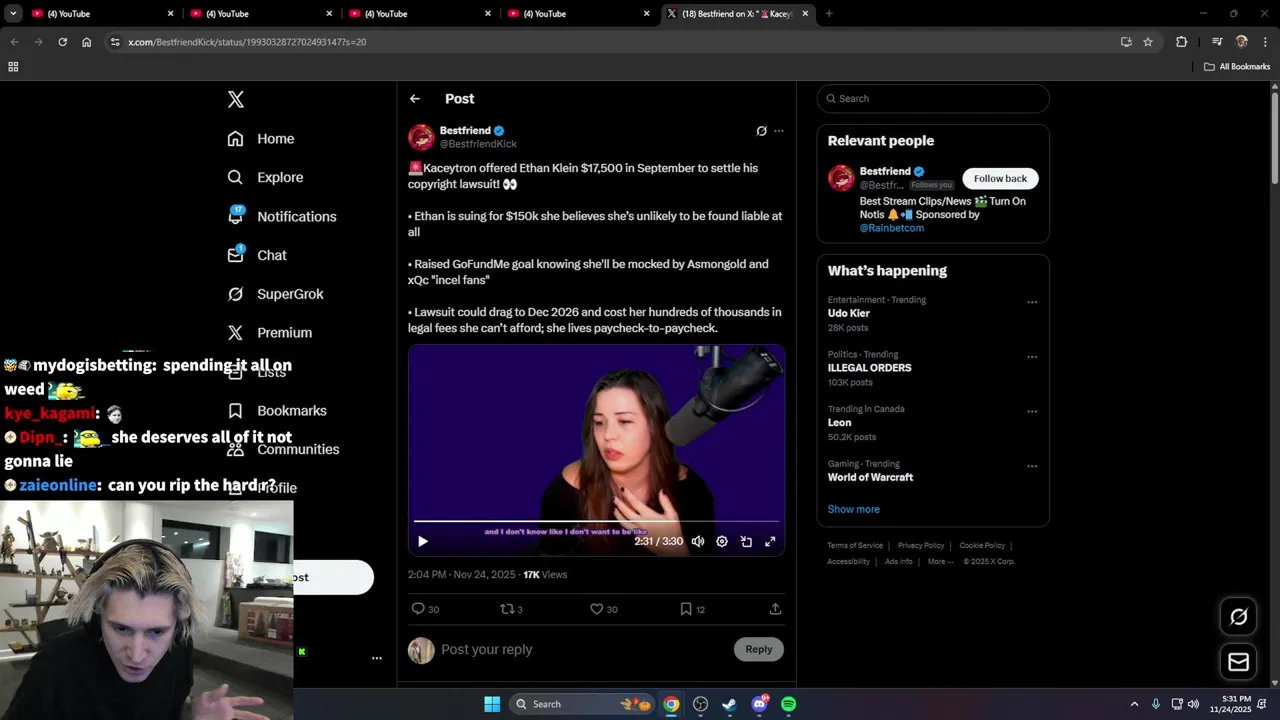Screen dimensions: 1280x720
Task: Open Notifications in the X sidebar
Action: 282,216
